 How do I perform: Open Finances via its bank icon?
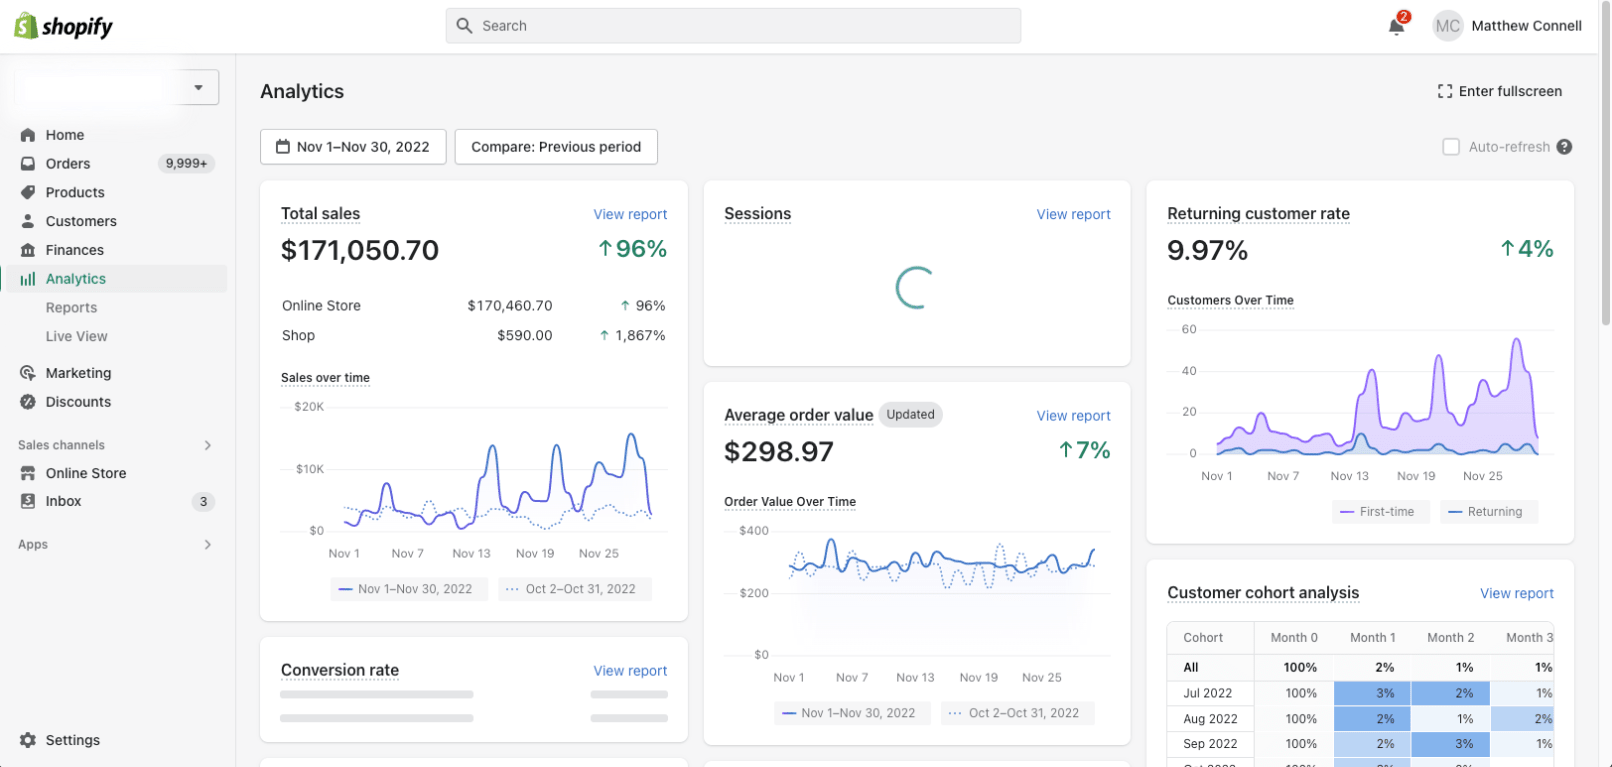click(x=28, y=250)
